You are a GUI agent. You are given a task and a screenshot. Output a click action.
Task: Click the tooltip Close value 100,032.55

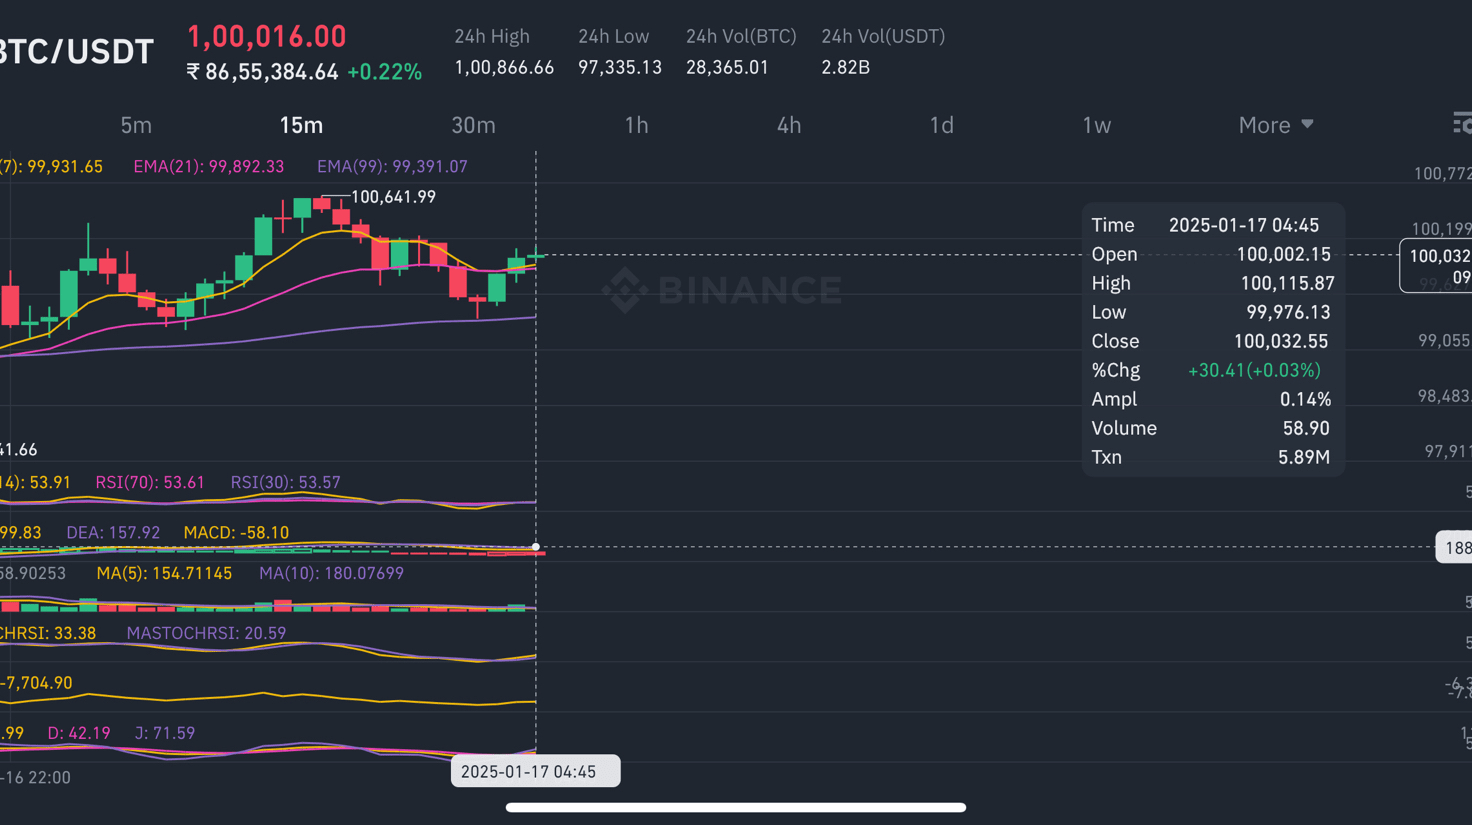click(x=1281, y=341)
